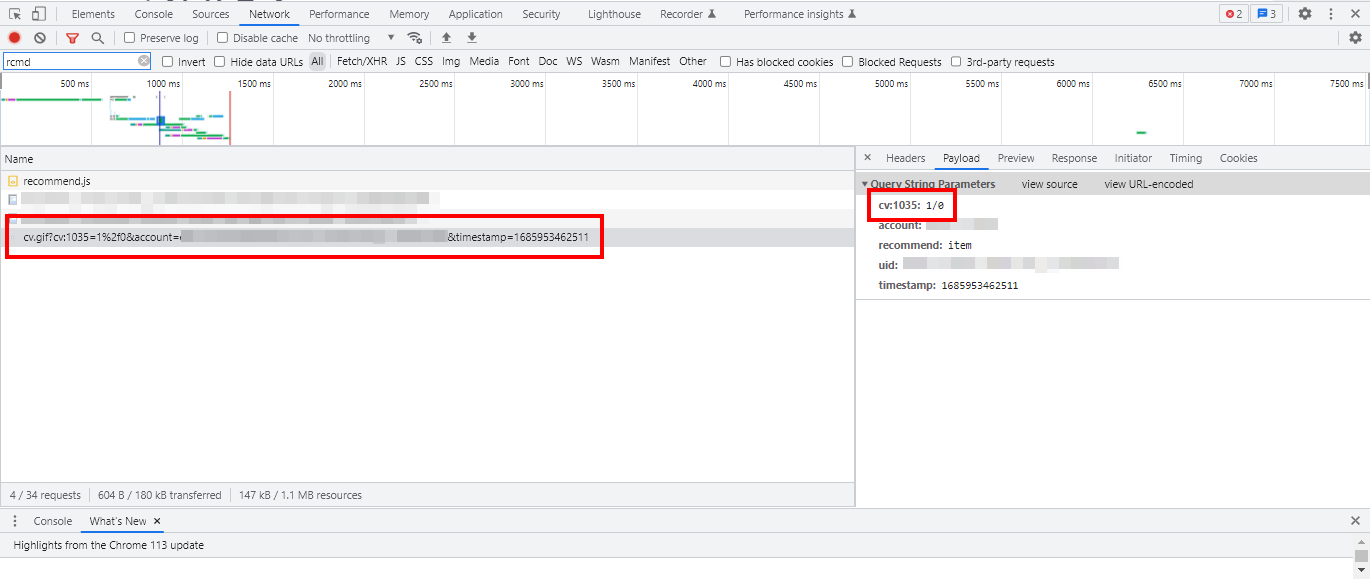This screenshot has height=579, width=1370.
Task: Open Performance insights panel
Action: (x=800, y=14)
